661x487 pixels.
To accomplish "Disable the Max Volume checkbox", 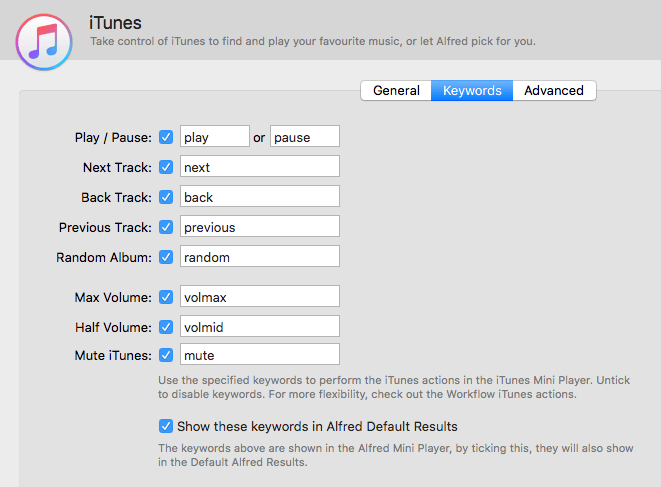I will pyautogui.click(x=166, y=297).
